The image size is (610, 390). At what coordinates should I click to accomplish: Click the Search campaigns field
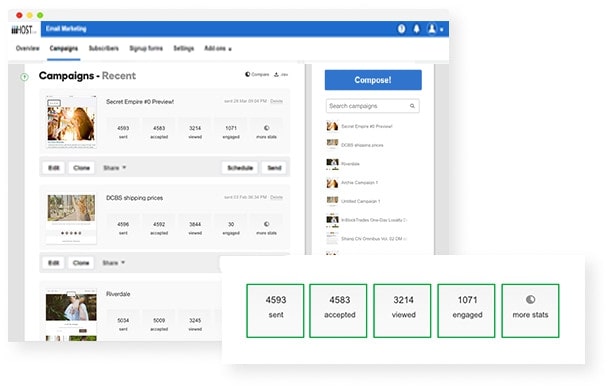pyautogui.click(x=373, y=106)
